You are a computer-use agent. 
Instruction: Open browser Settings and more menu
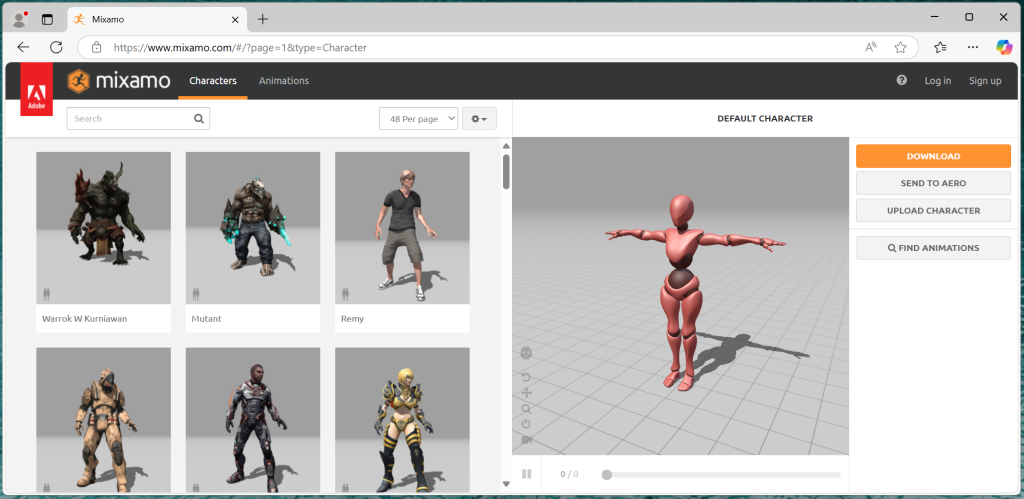(973, 47)
